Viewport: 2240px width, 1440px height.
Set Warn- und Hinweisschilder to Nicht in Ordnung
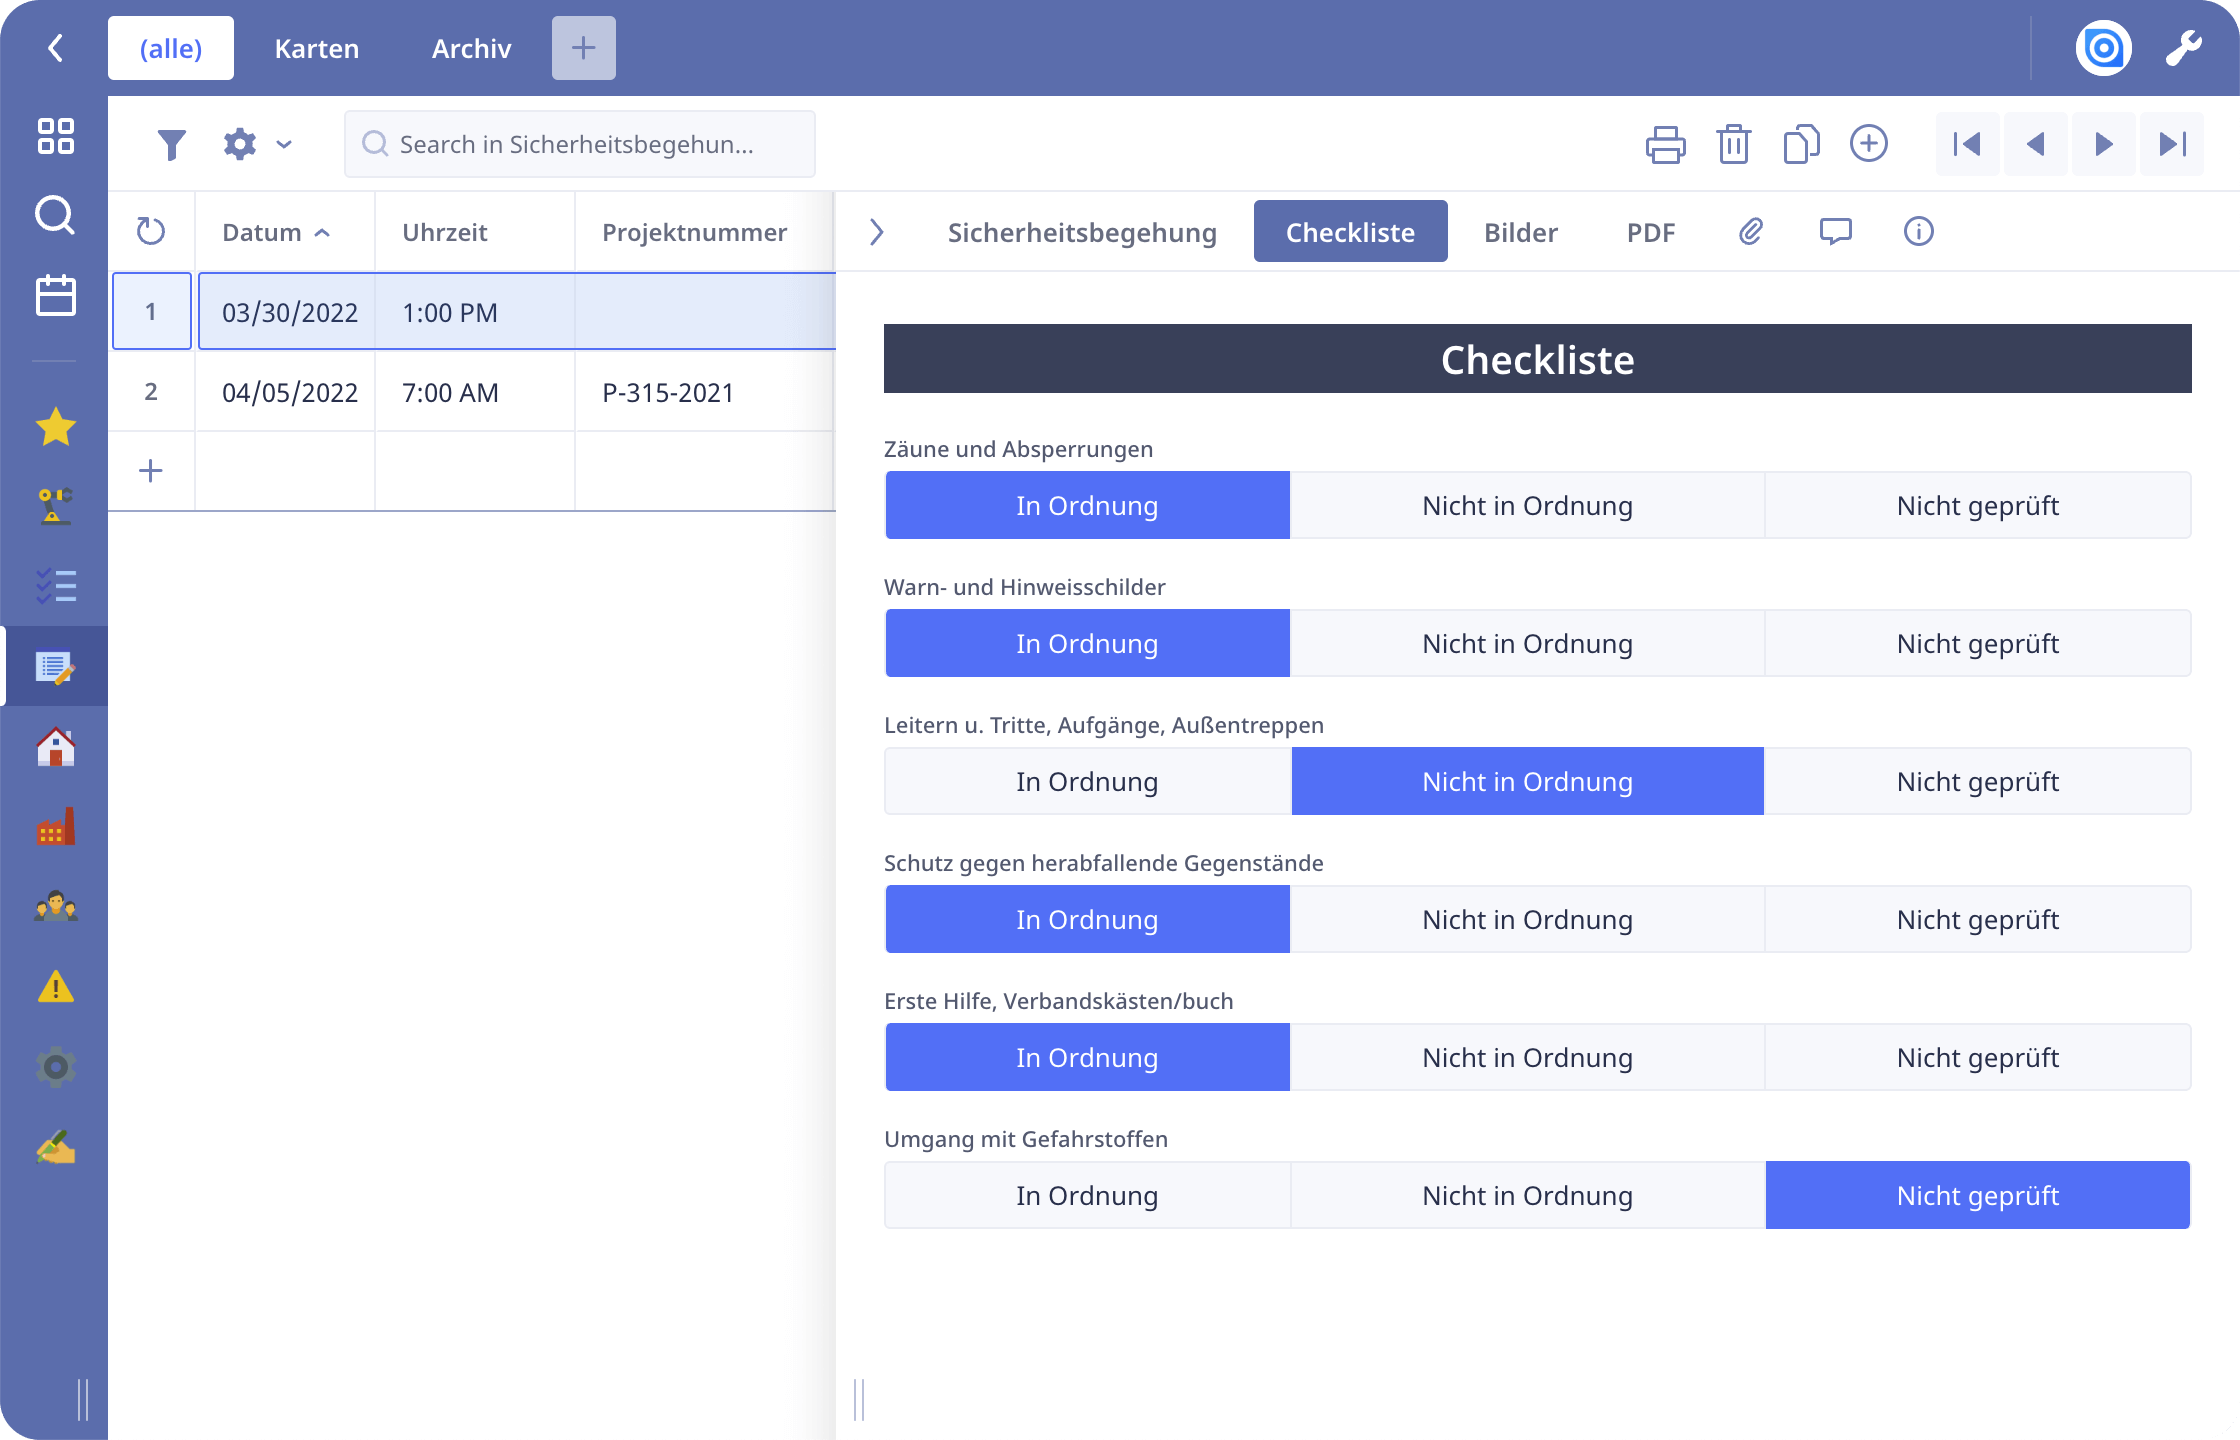point(1527,644)
